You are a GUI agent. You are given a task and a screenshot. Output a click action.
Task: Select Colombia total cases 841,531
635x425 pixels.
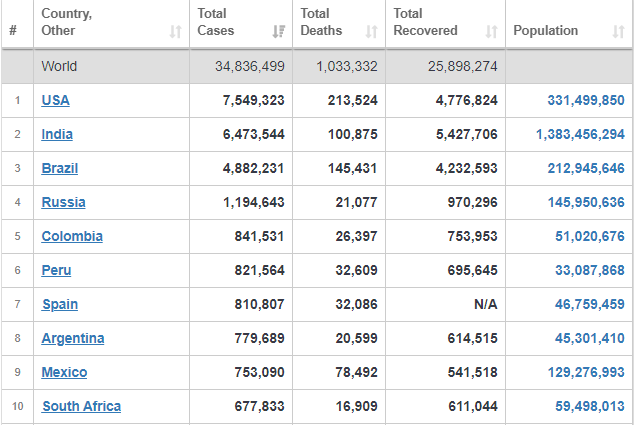(x=259, y=236)
